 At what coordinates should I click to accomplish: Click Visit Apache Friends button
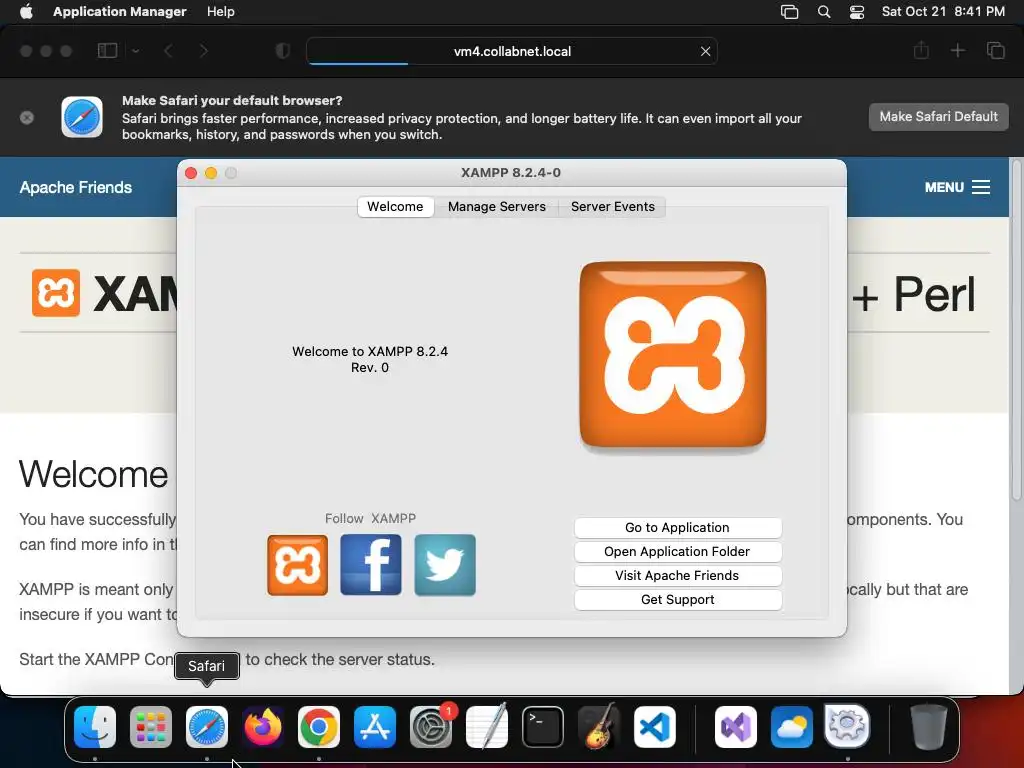(x=677, y=576)
